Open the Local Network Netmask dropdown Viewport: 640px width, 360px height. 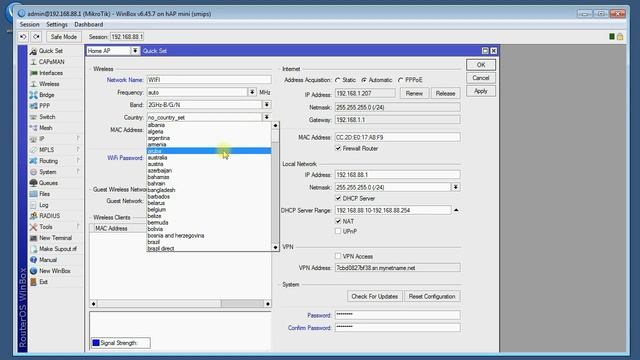[x=456, y=187]
